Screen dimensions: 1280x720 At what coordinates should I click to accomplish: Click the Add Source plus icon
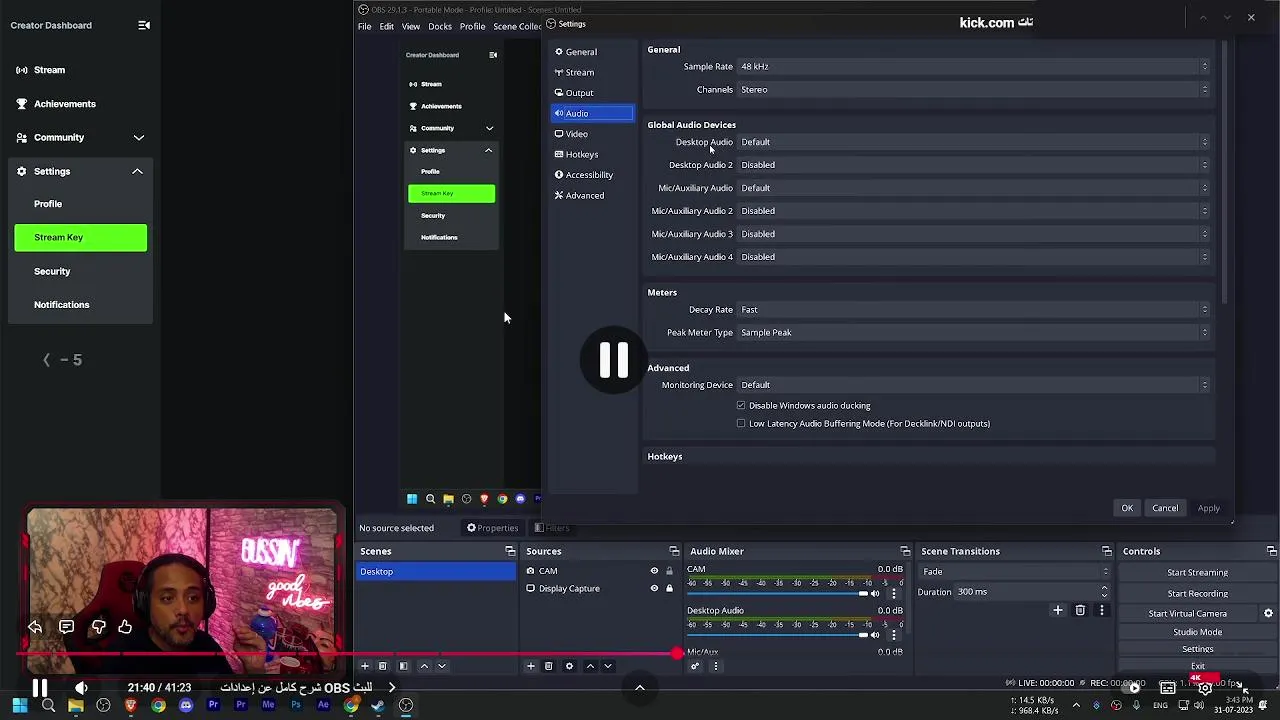pyautogui.click(x=531, y=666)
